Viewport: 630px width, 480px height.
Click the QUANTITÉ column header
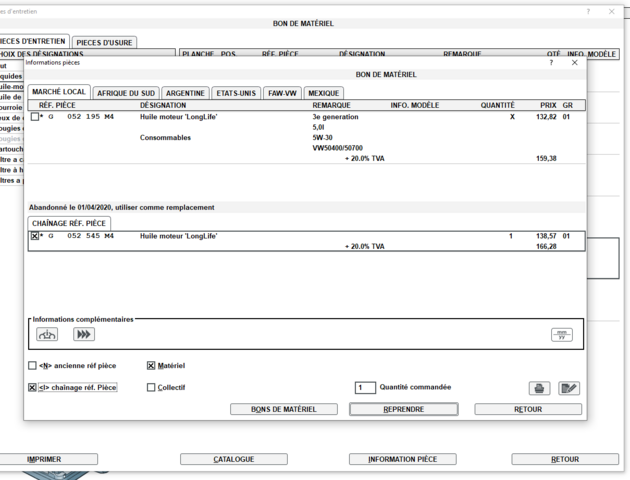497,105
